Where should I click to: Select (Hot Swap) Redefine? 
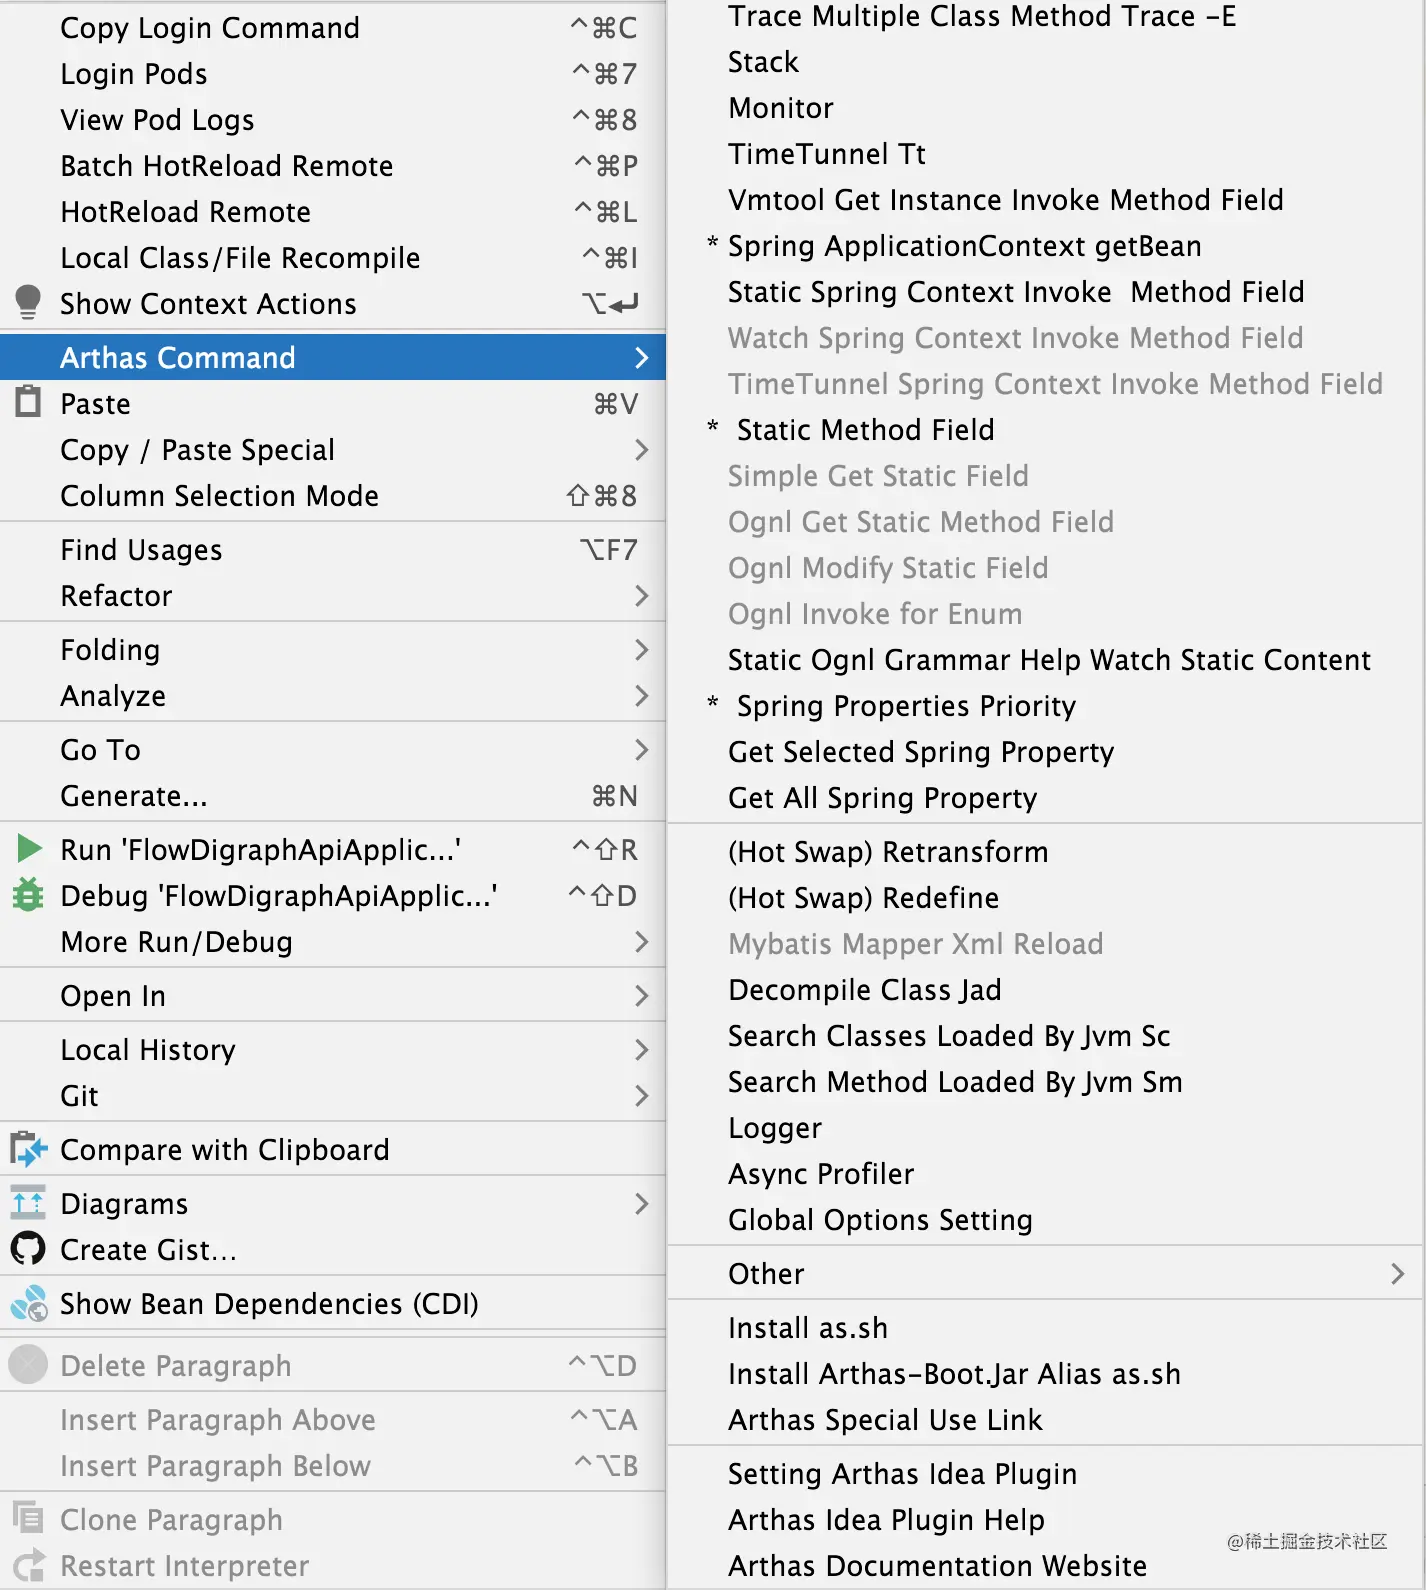(x=1045, y=898)
